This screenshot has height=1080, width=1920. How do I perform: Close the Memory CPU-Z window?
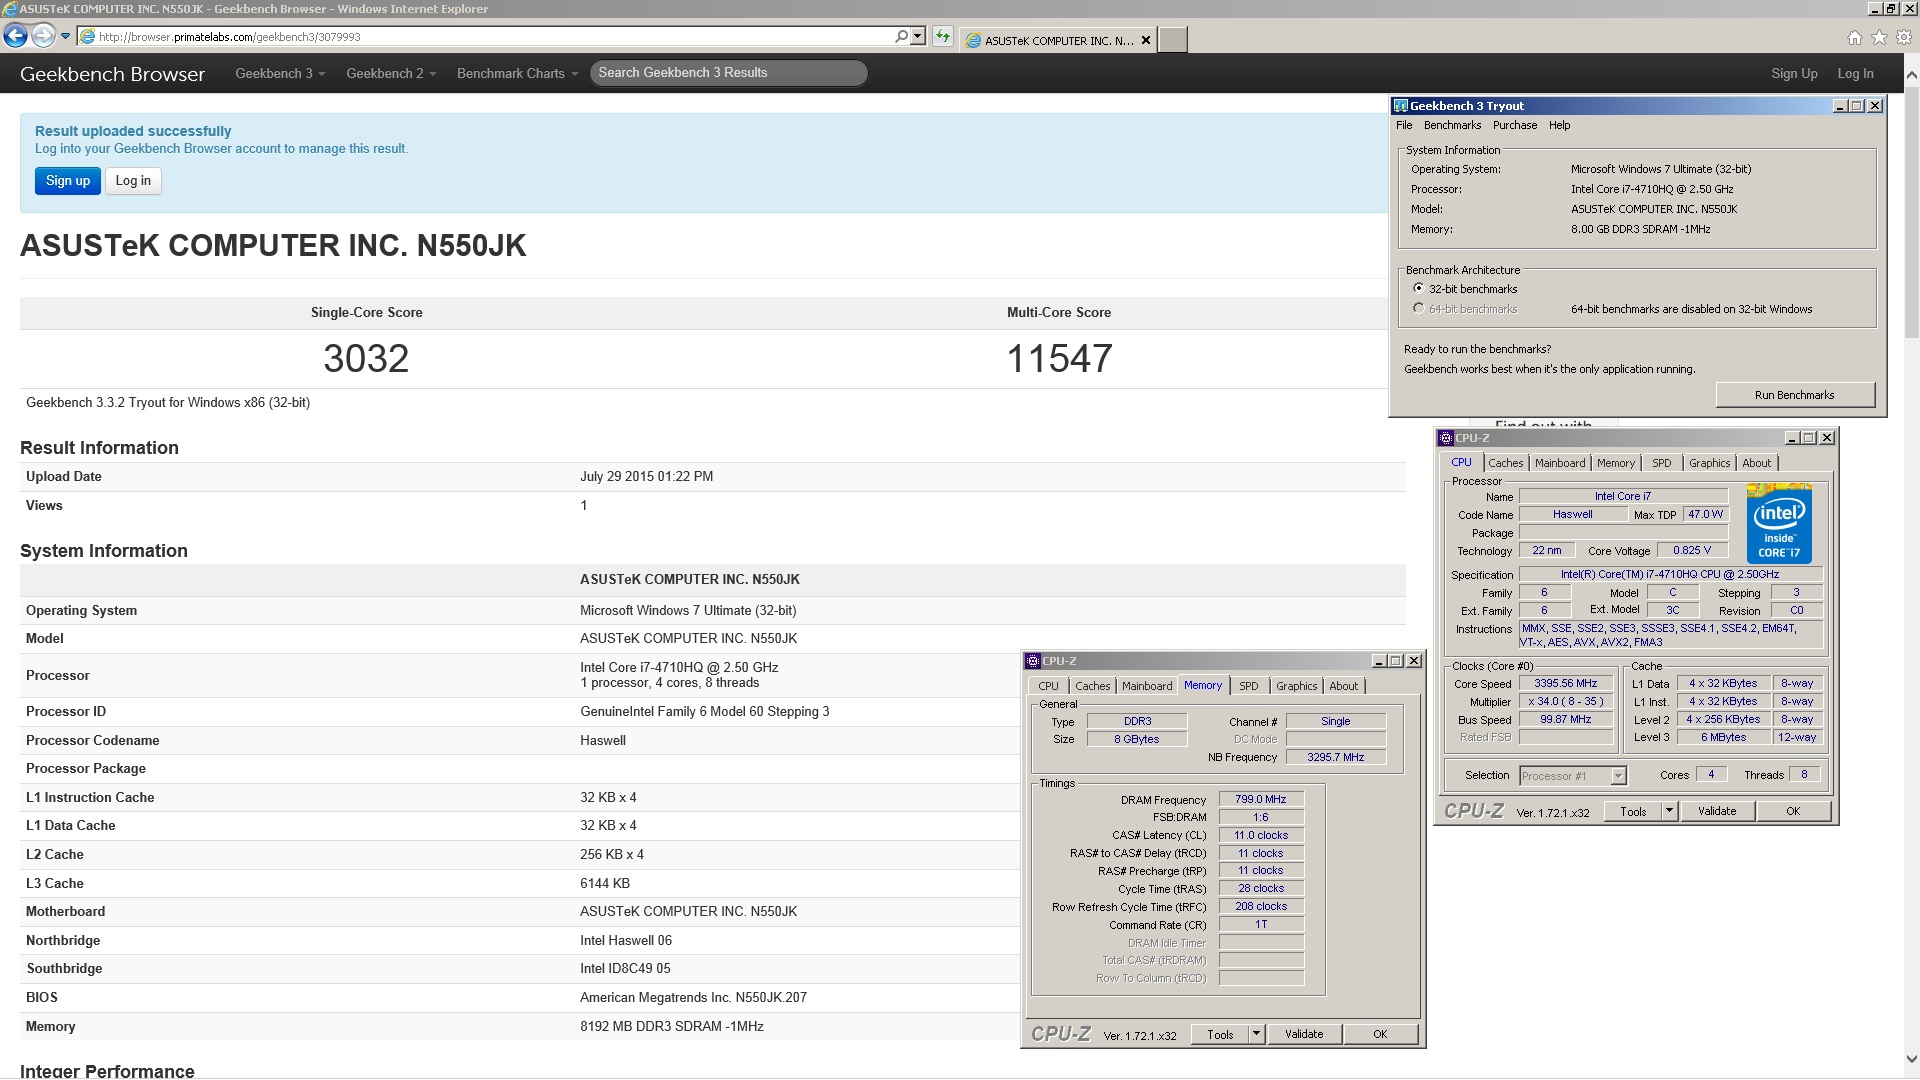[x=1414, y=661]
